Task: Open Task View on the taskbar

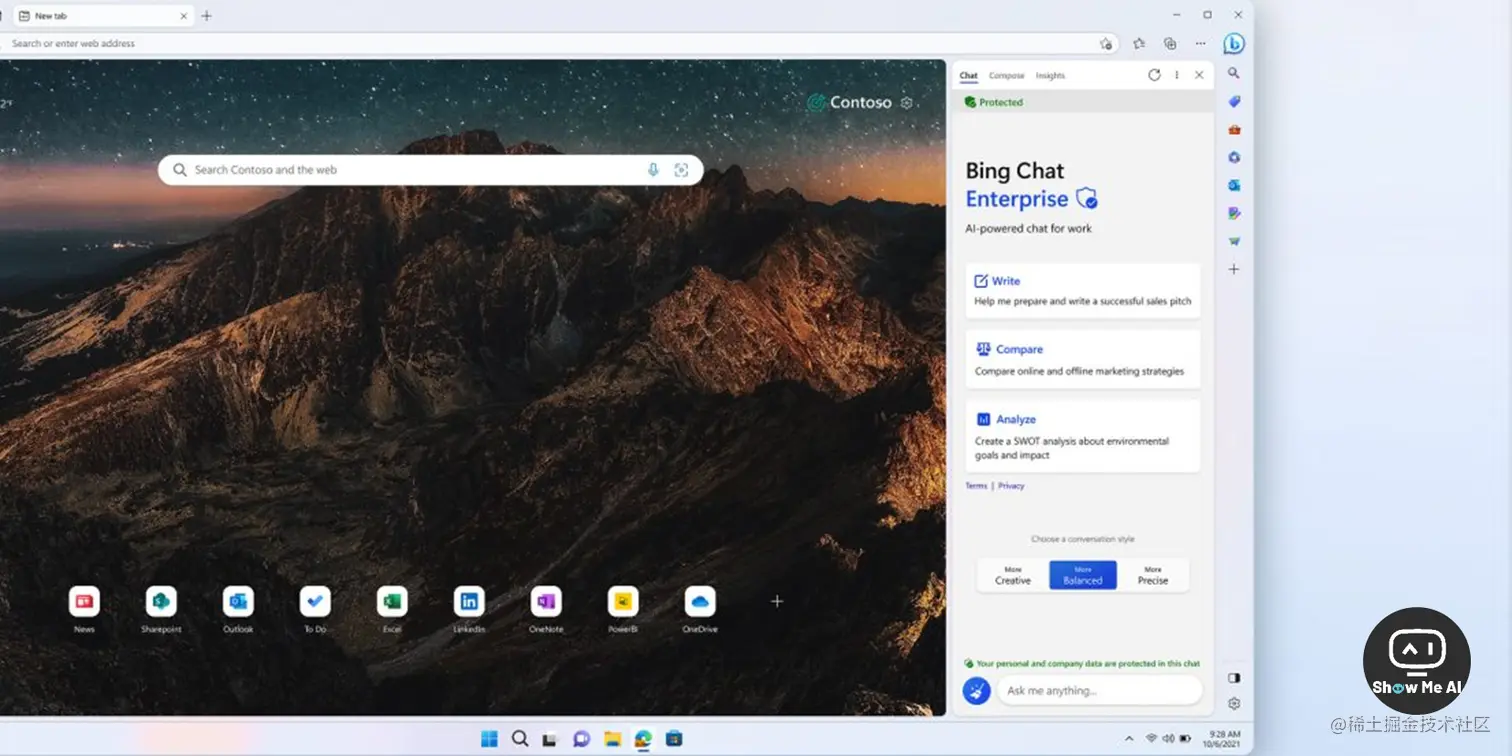Action: click(549, 740)
